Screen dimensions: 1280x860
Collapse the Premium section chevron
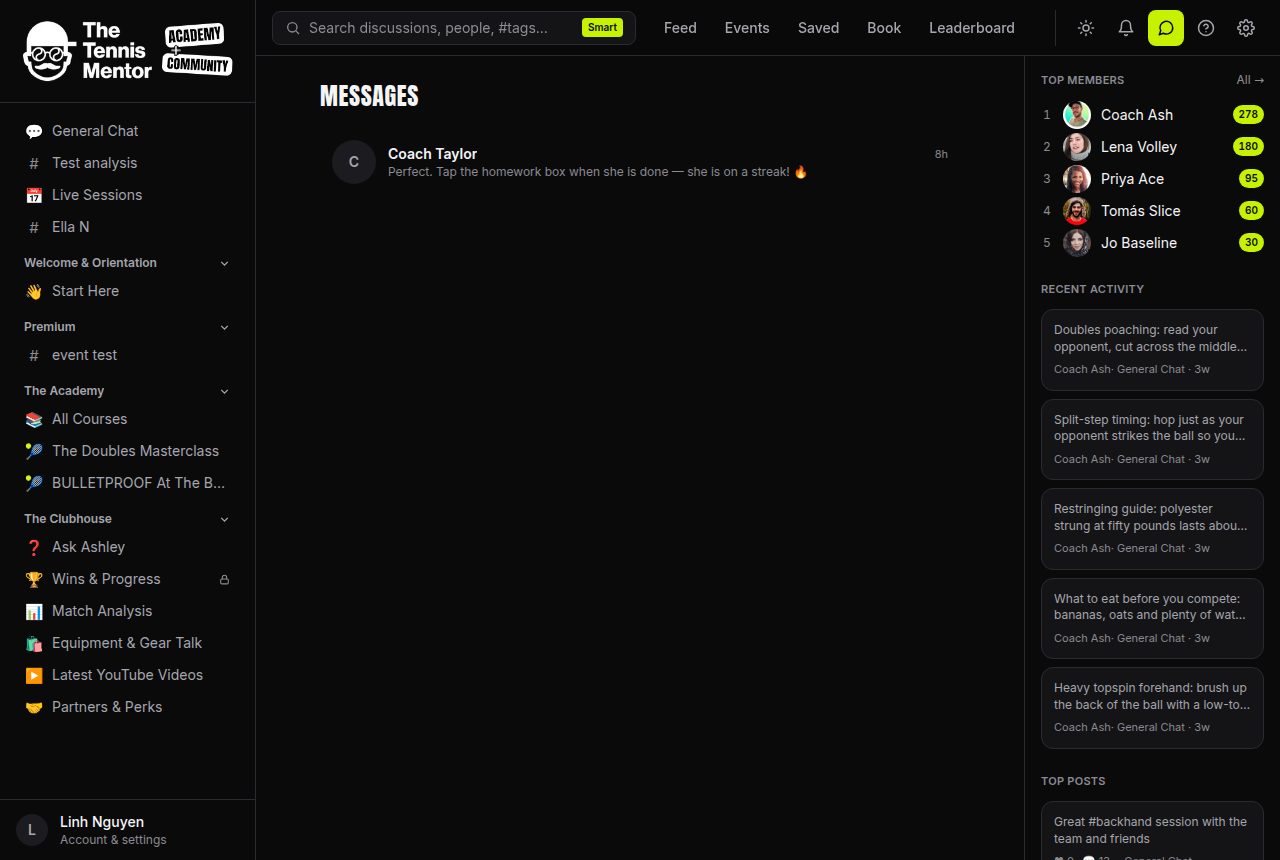(224, 327)
